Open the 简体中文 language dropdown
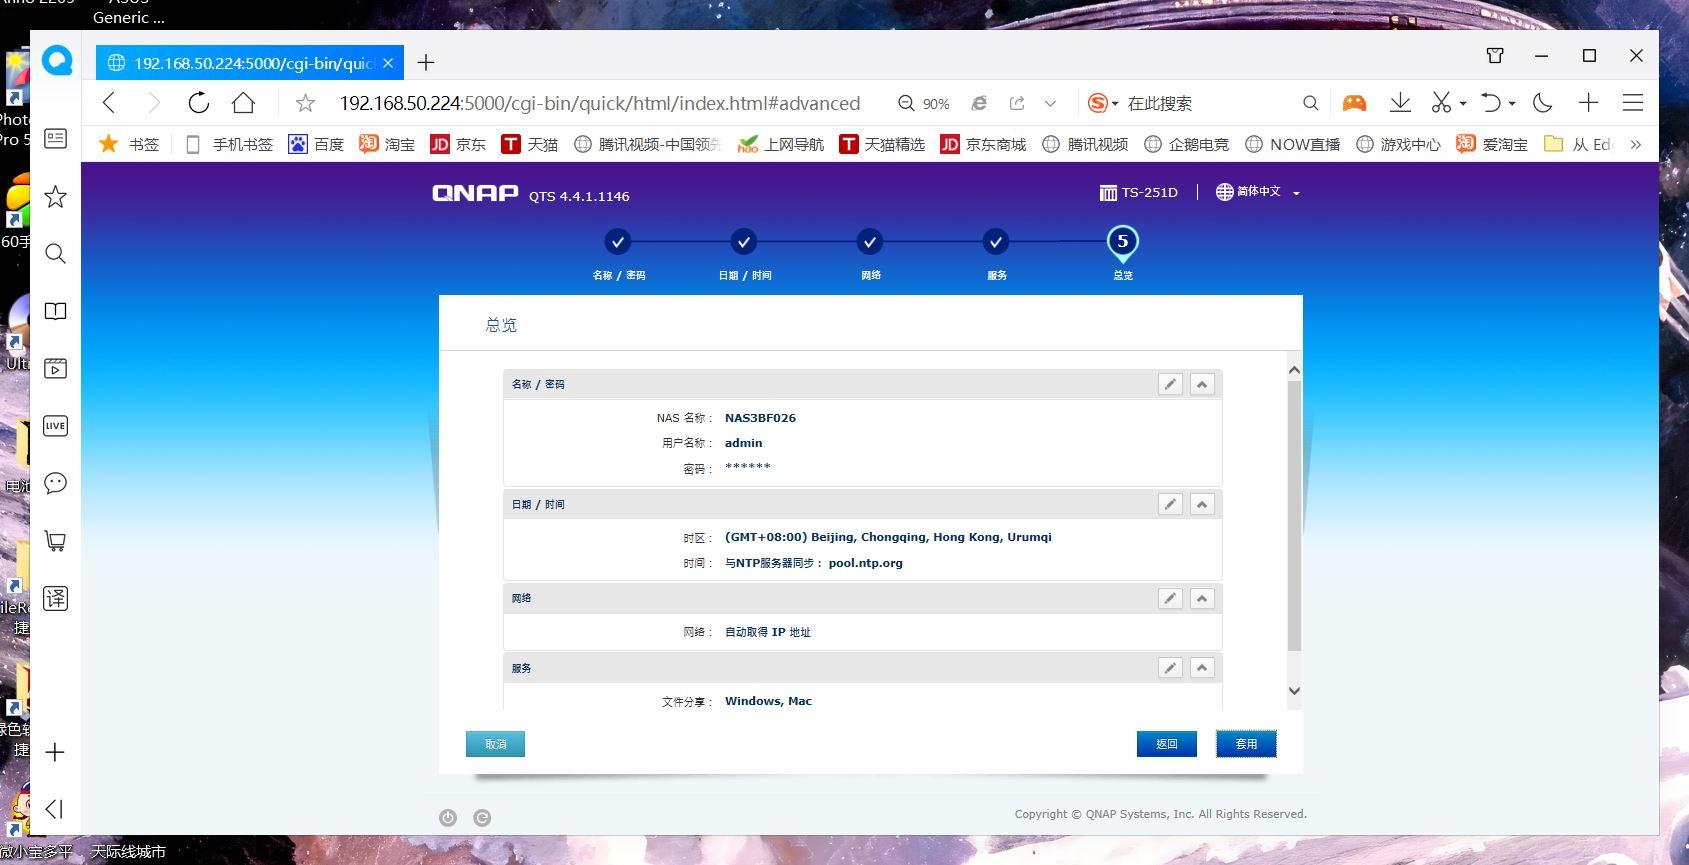1689x865 pixels. tap(1258, 192)
